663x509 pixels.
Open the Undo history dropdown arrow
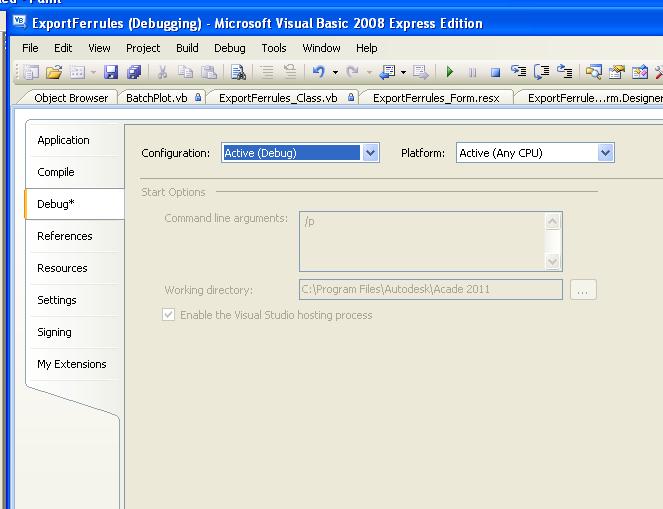pyautogui.click(x=335, y=73)
